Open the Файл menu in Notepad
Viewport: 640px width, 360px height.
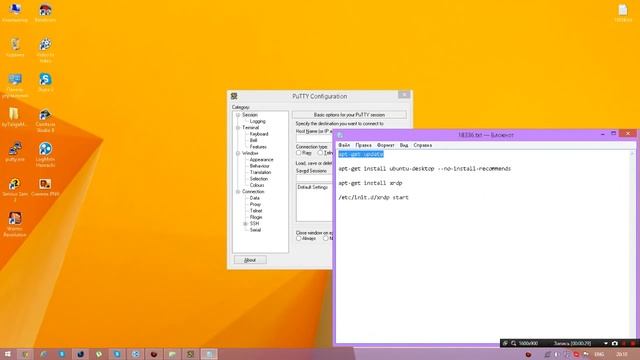point(344,145)
